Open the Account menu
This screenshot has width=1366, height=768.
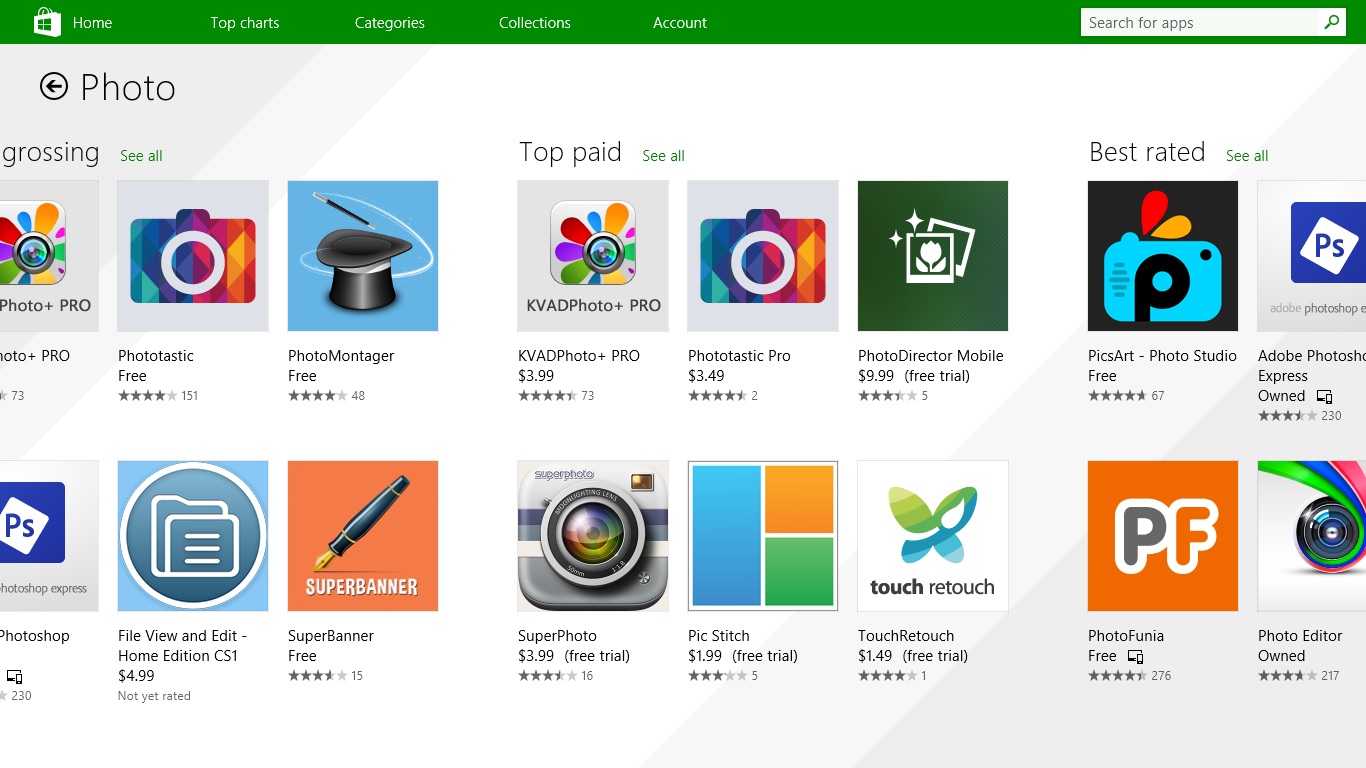[x=680, y=22]
